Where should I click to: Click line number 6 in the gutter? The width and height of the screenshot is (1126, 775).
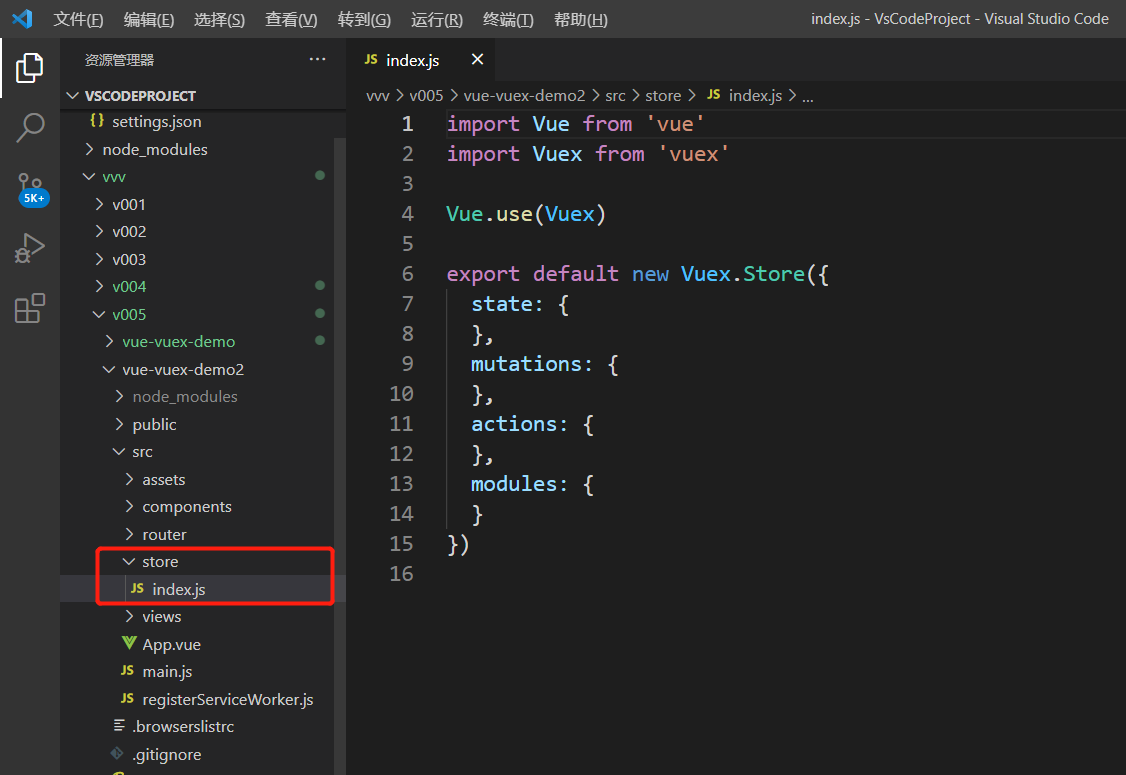tap(407, 274)
